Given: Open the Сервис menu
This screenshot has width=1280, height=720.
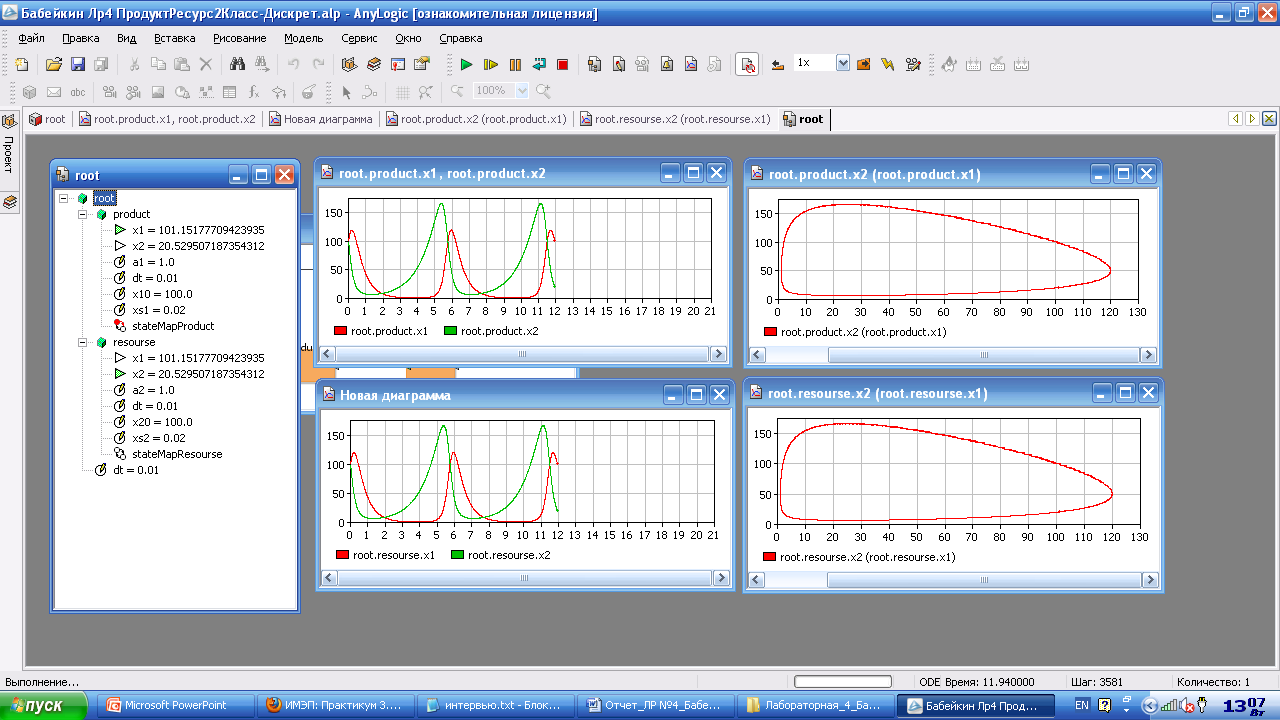Looking at the screenshot, I should point(359,38).
